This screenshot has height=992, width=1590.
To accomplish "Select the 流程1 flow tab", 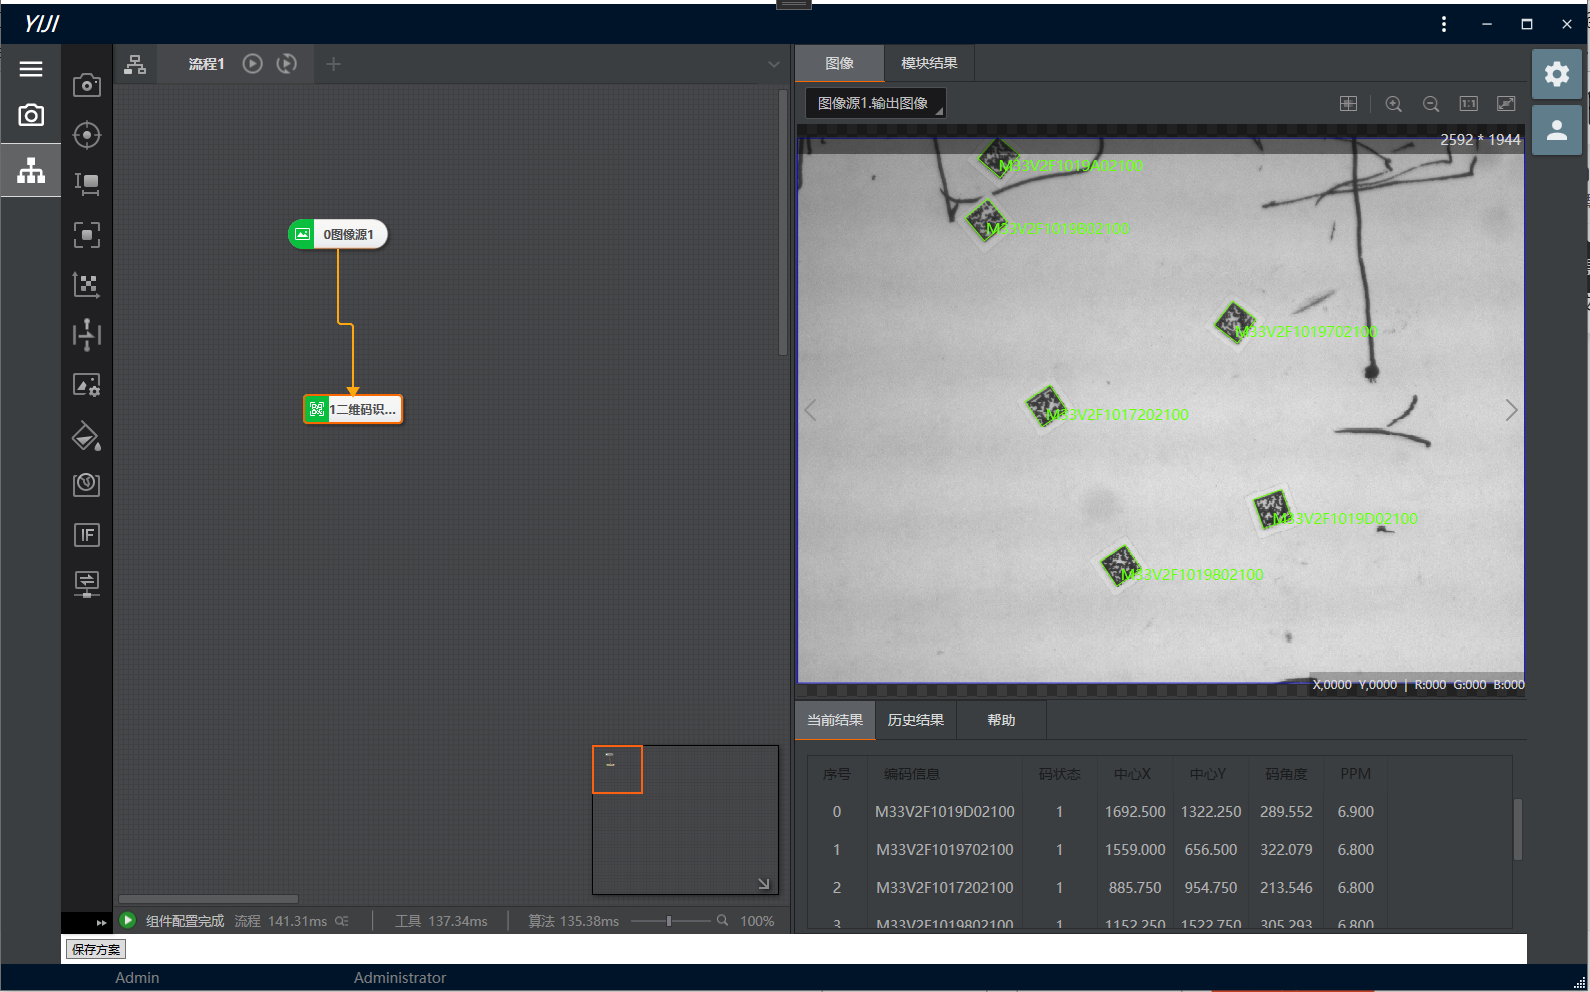I will (206, 64).
